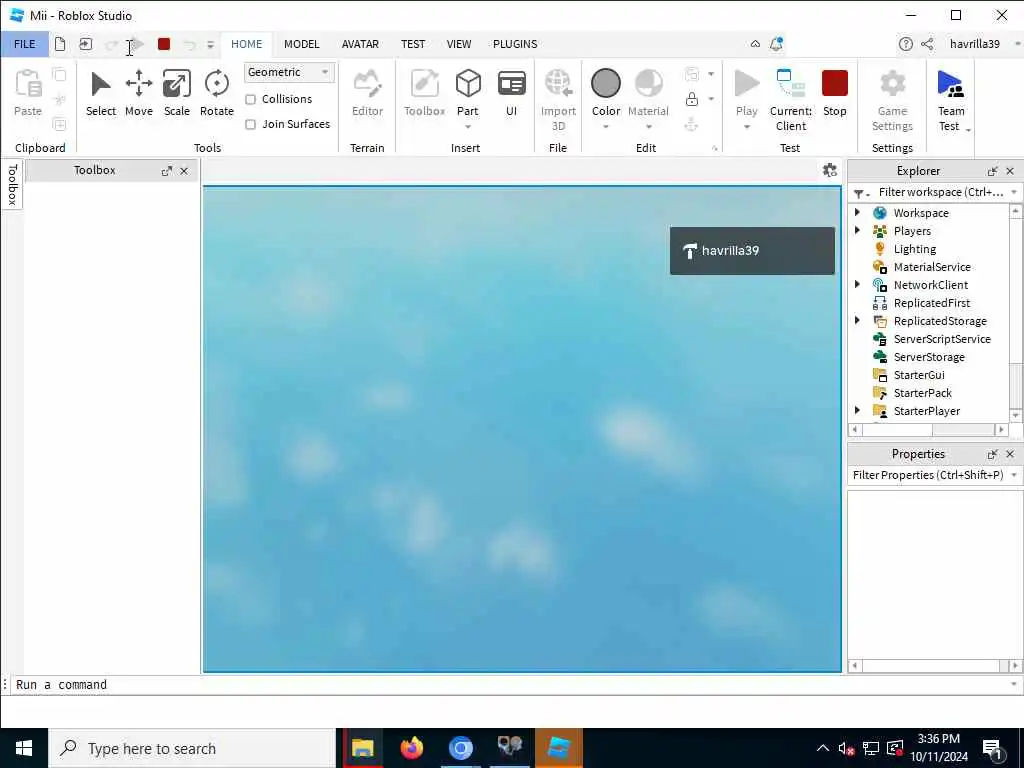
Task: Enable the Join Surfaces checkbox
Action: coord(250,124)
